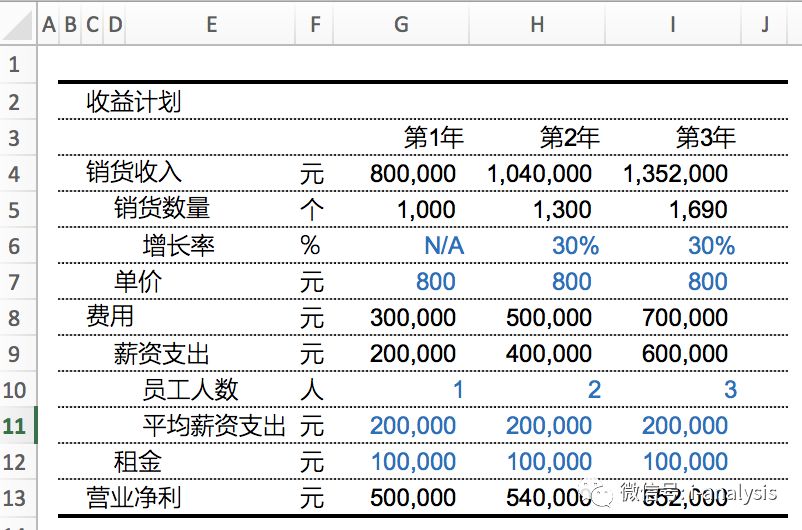Click the 第2年 header cell
Screen dimensions: 802x530
570,138
